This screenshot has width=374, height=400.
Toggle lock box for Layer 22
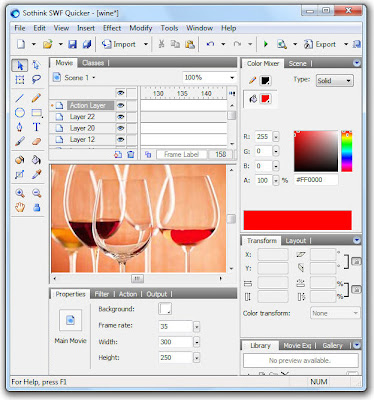132,117
